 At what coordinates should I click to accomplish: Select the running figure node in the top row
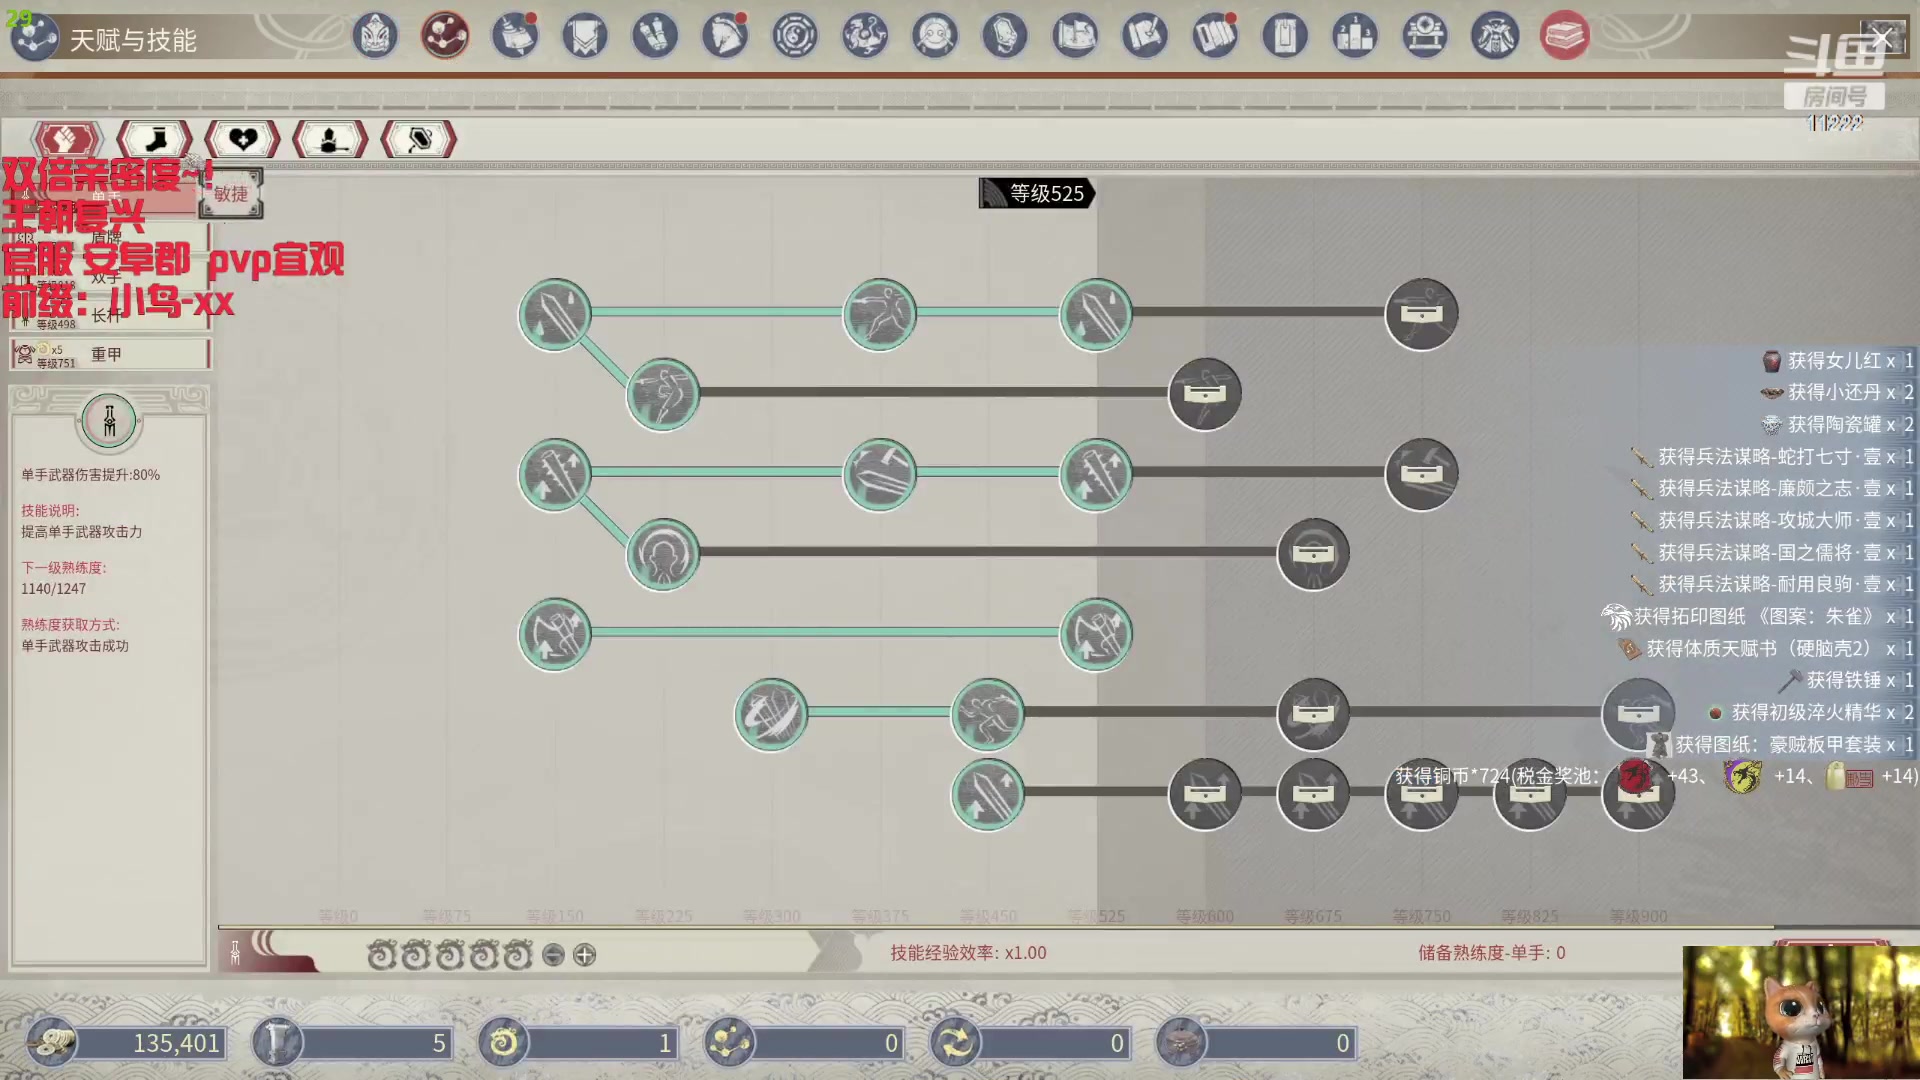[880, 314]
